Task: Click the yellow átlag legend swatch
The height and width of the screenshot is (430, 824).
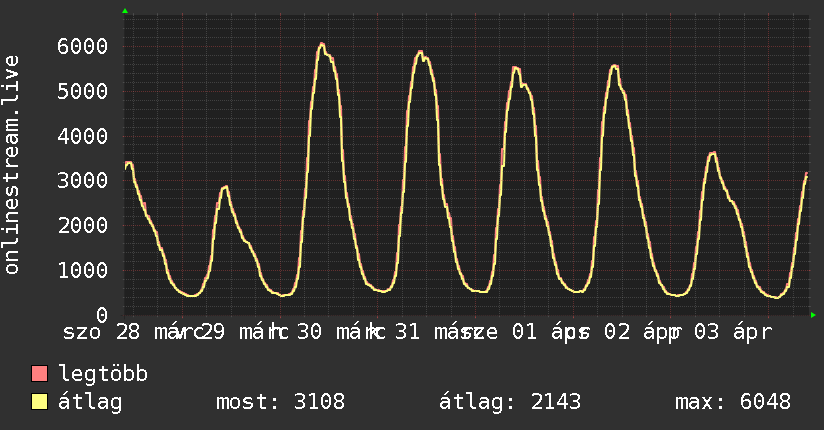Action: click(x=40, y=402)
